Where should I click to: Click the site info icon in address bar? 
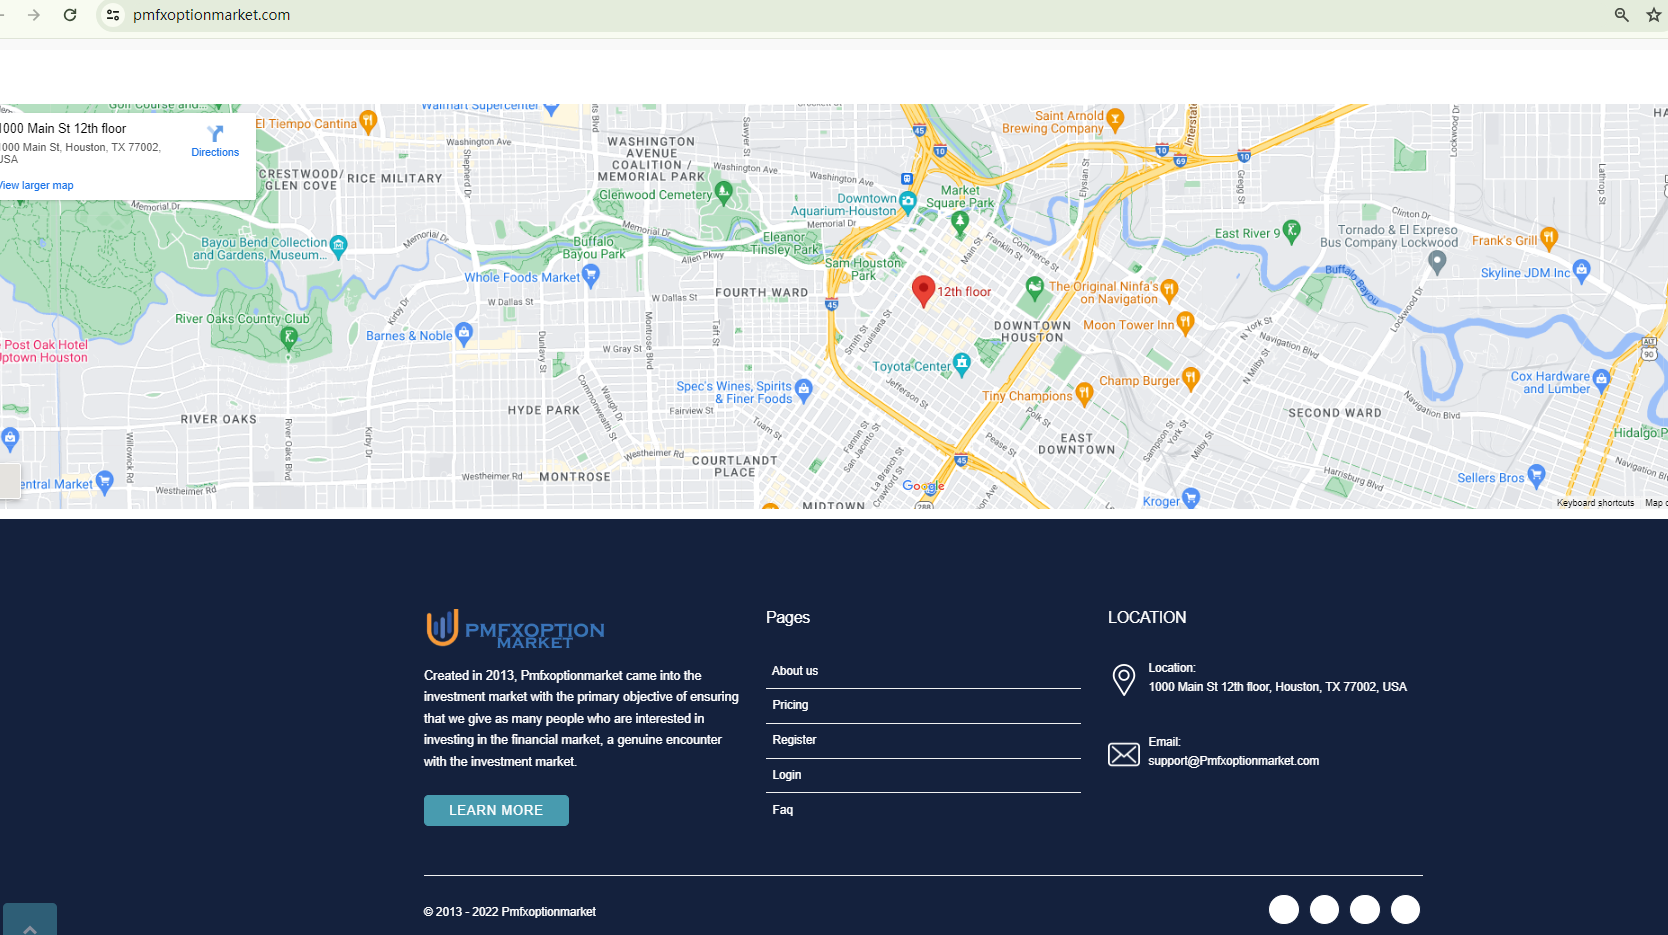tap(113, 15)
